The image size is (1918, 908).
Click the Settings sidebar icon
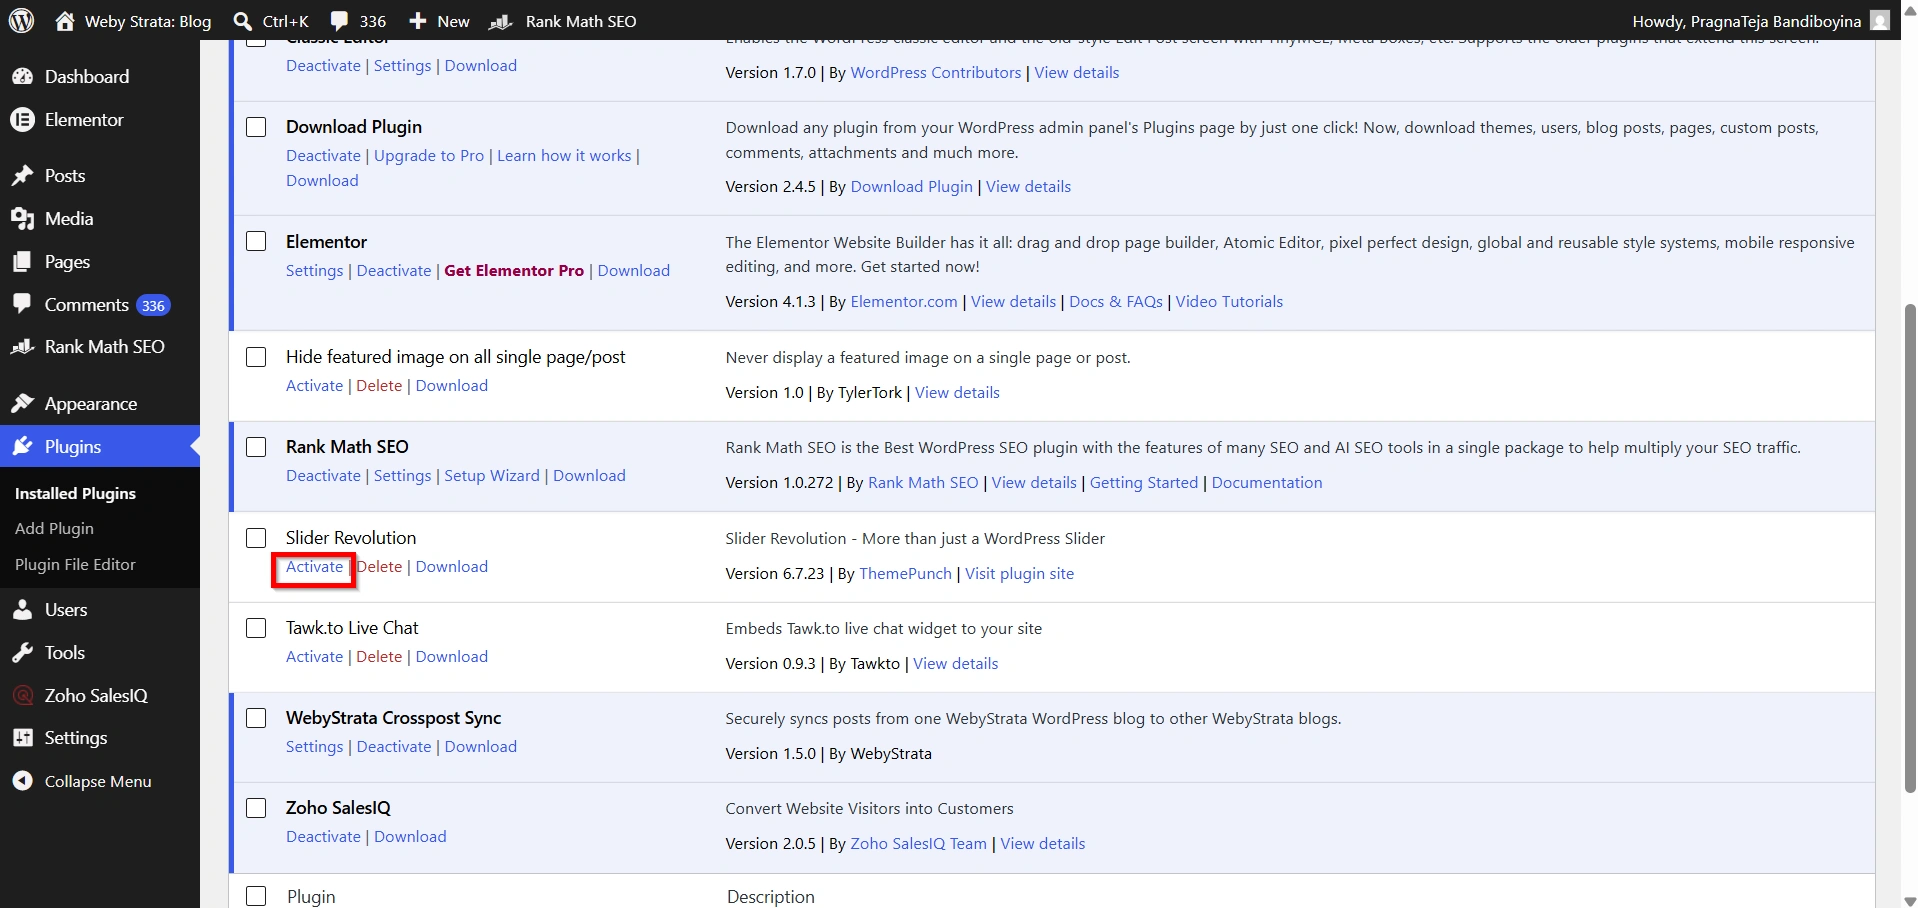click(x=23, y=738)
